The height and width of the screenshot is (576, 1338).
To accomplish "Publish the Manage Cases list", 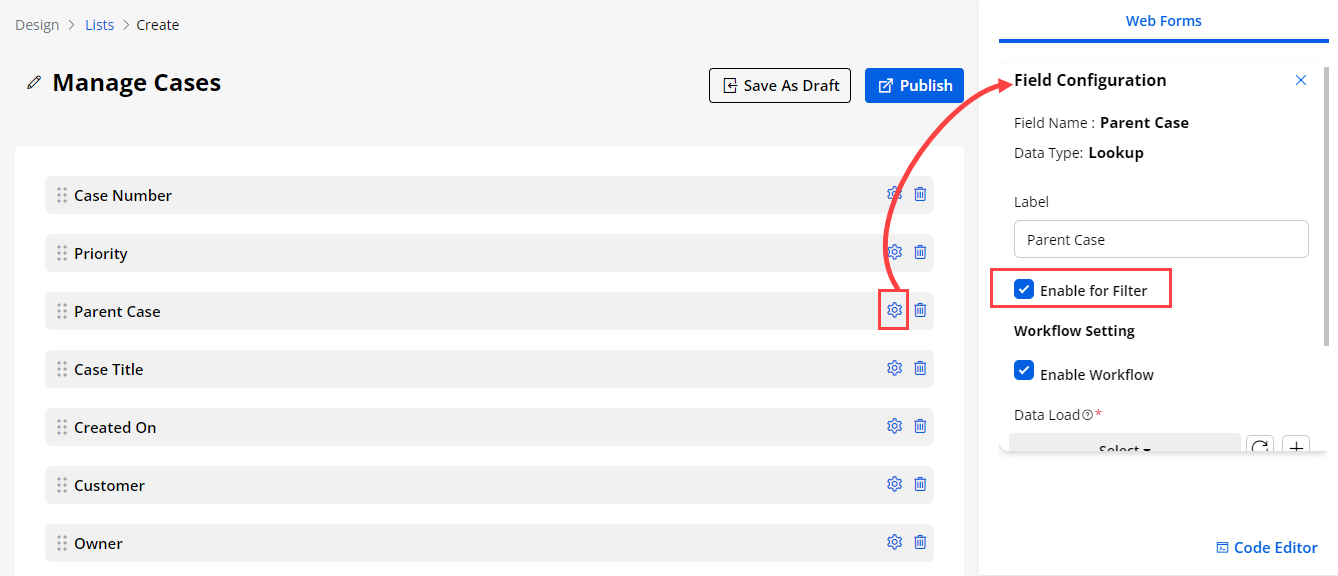I will (x=914, y=86).
